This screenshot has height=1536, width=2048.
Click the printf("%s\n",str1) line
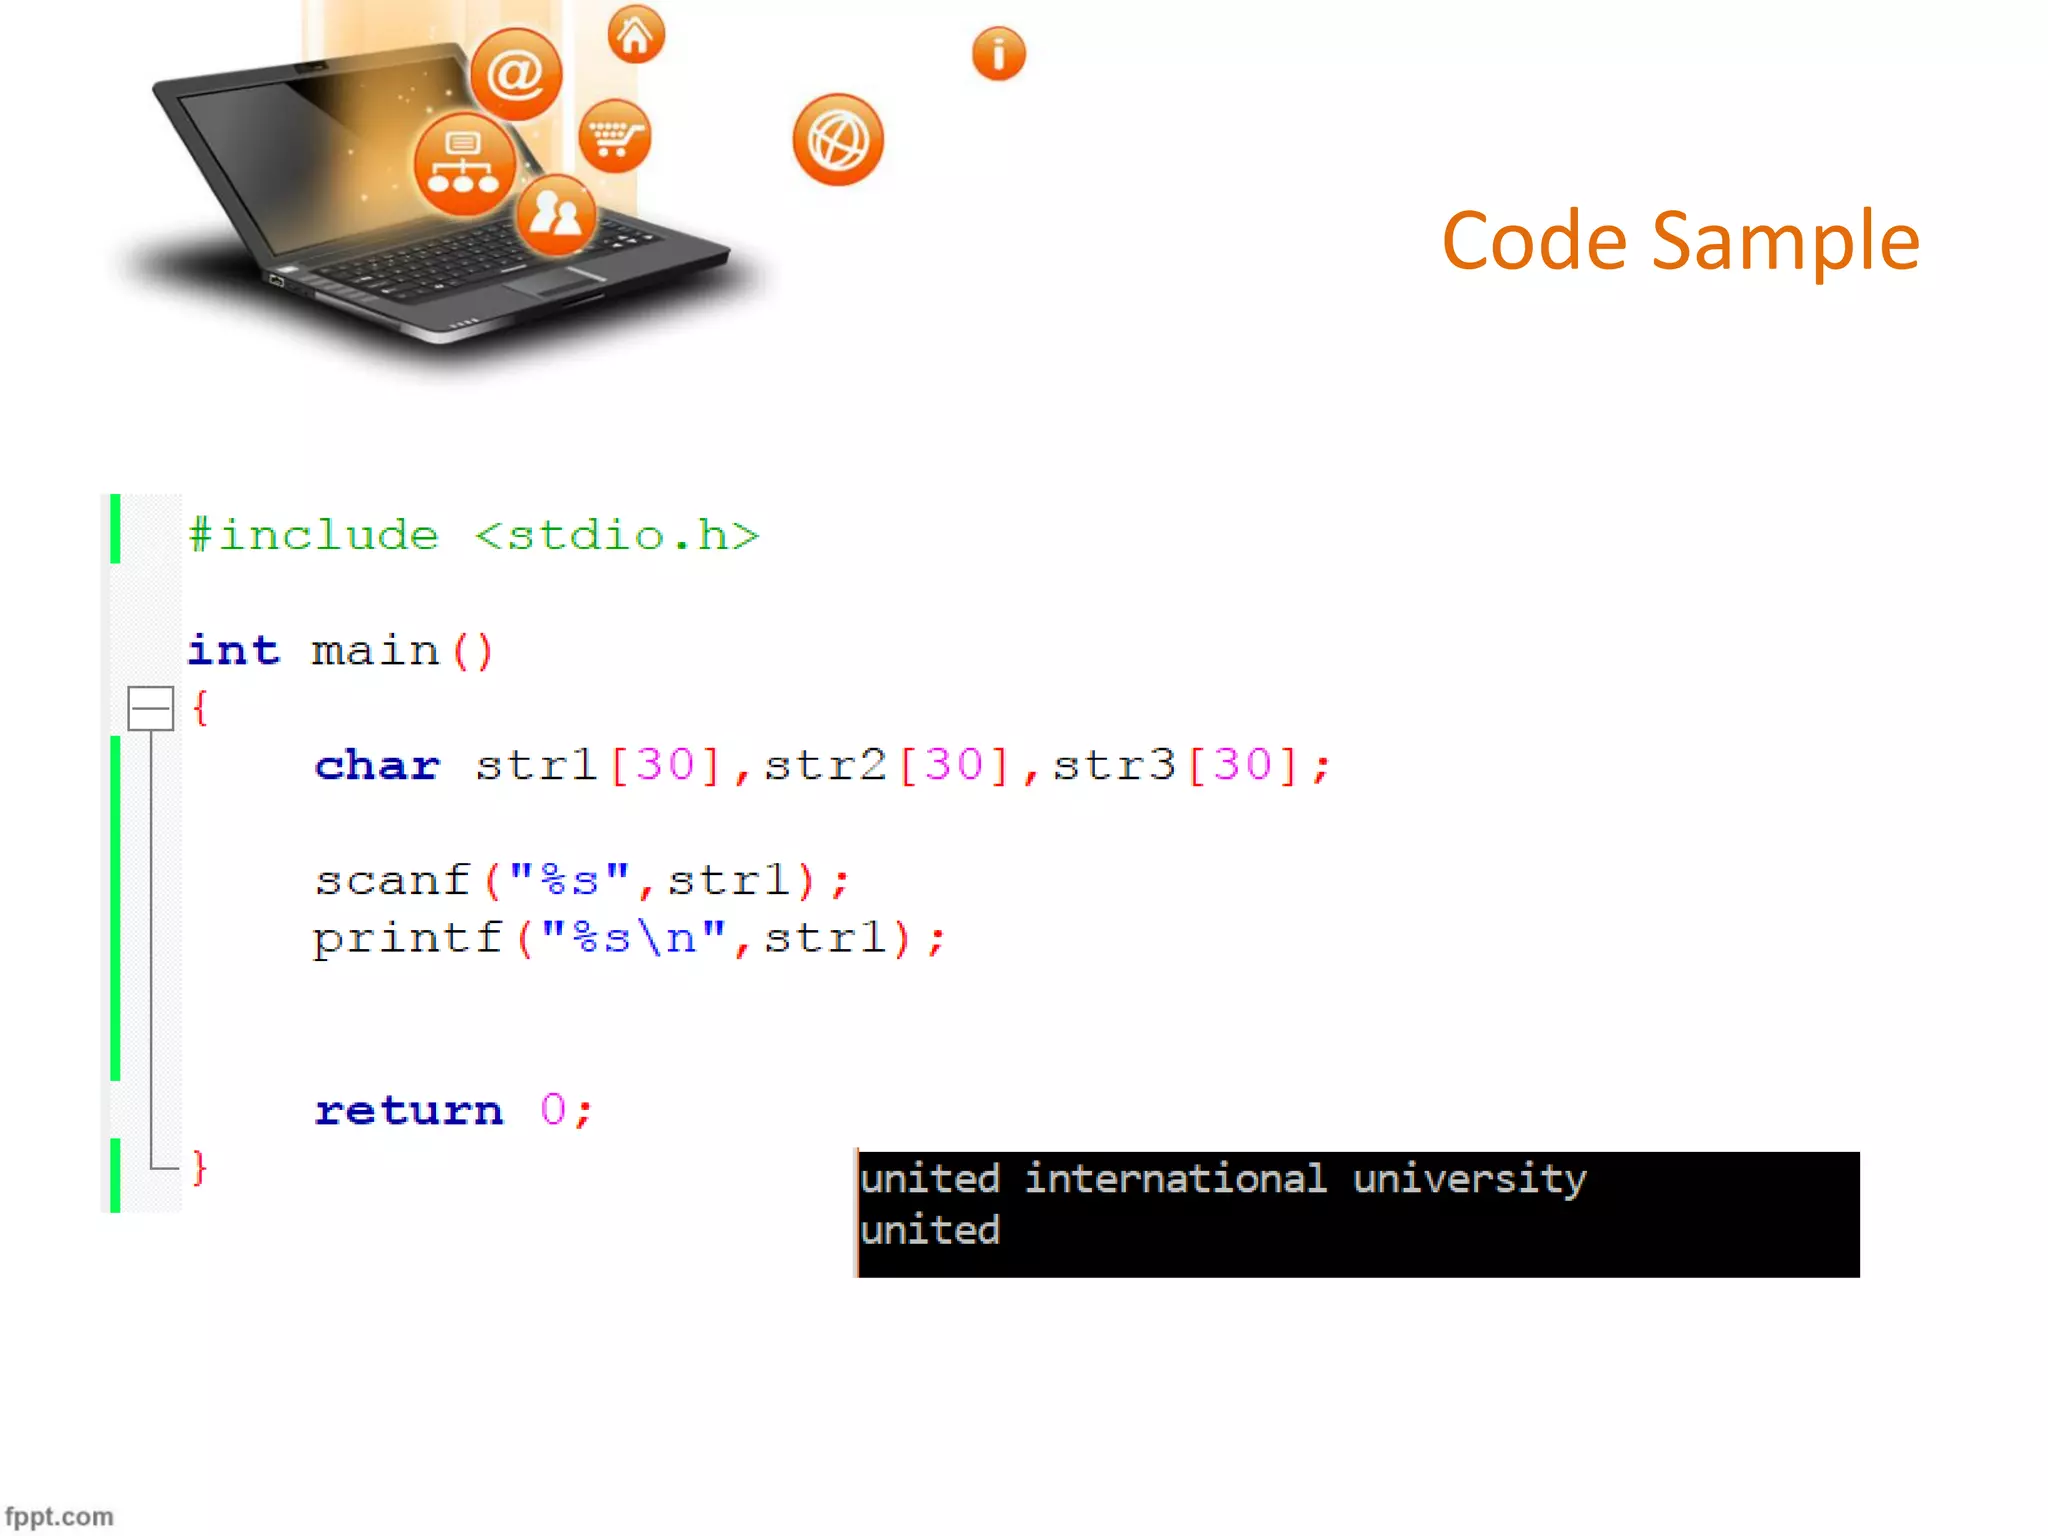click(629, 939)
